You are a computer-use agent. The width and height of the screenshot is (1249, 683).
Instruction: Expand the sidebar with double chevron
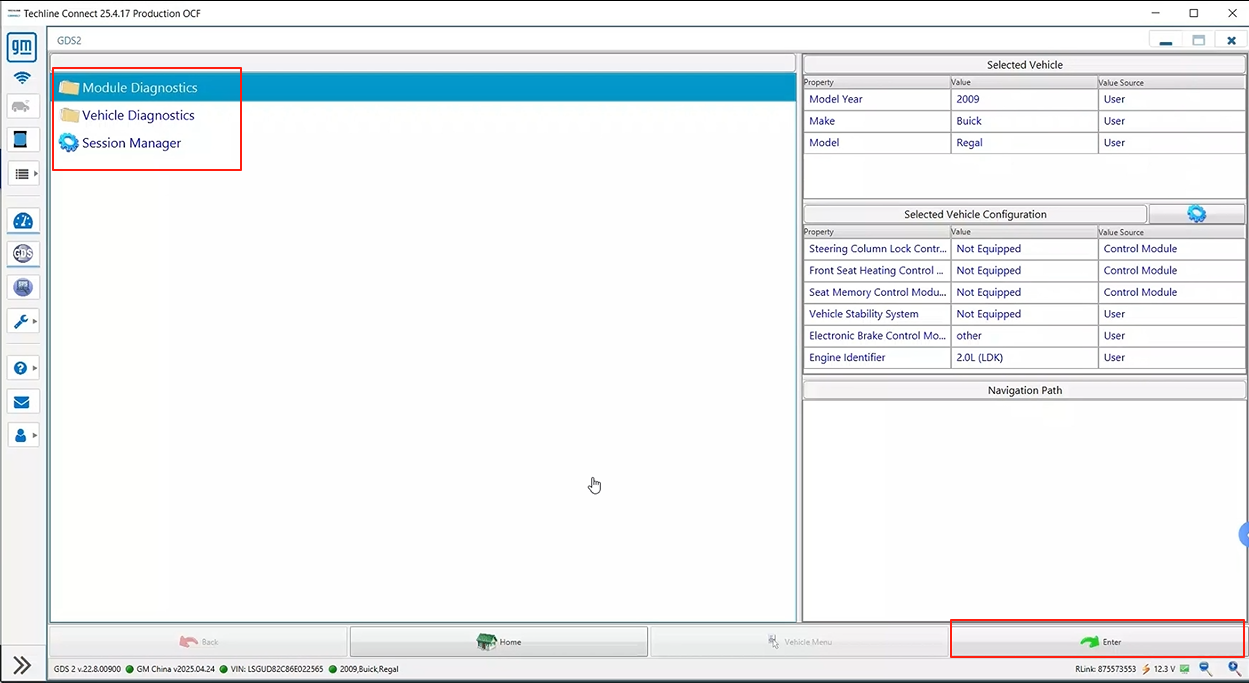22,665
